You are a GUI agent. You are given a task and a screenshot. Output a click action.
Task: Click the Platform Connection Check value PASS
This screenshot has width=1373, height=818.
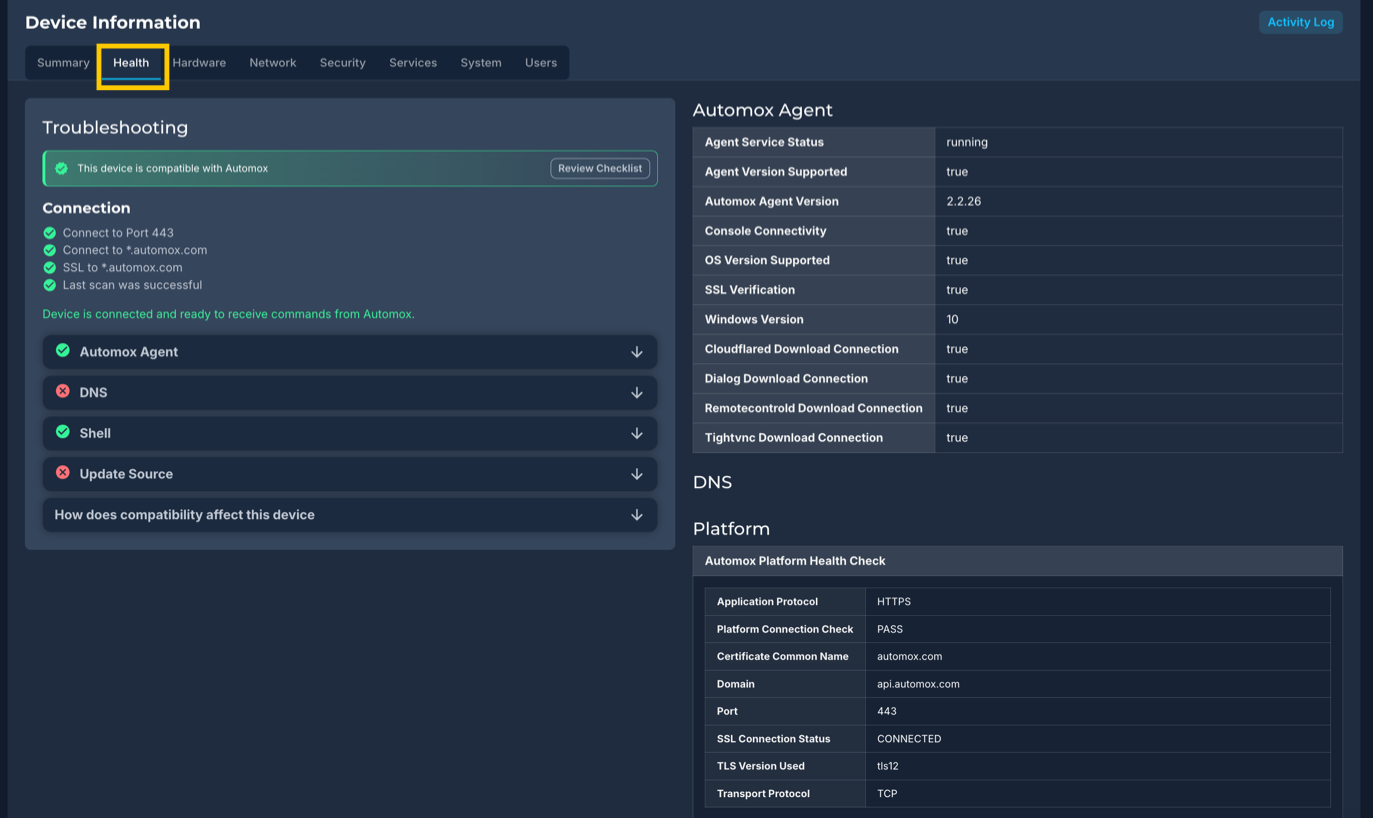click(x=890, y=629)
